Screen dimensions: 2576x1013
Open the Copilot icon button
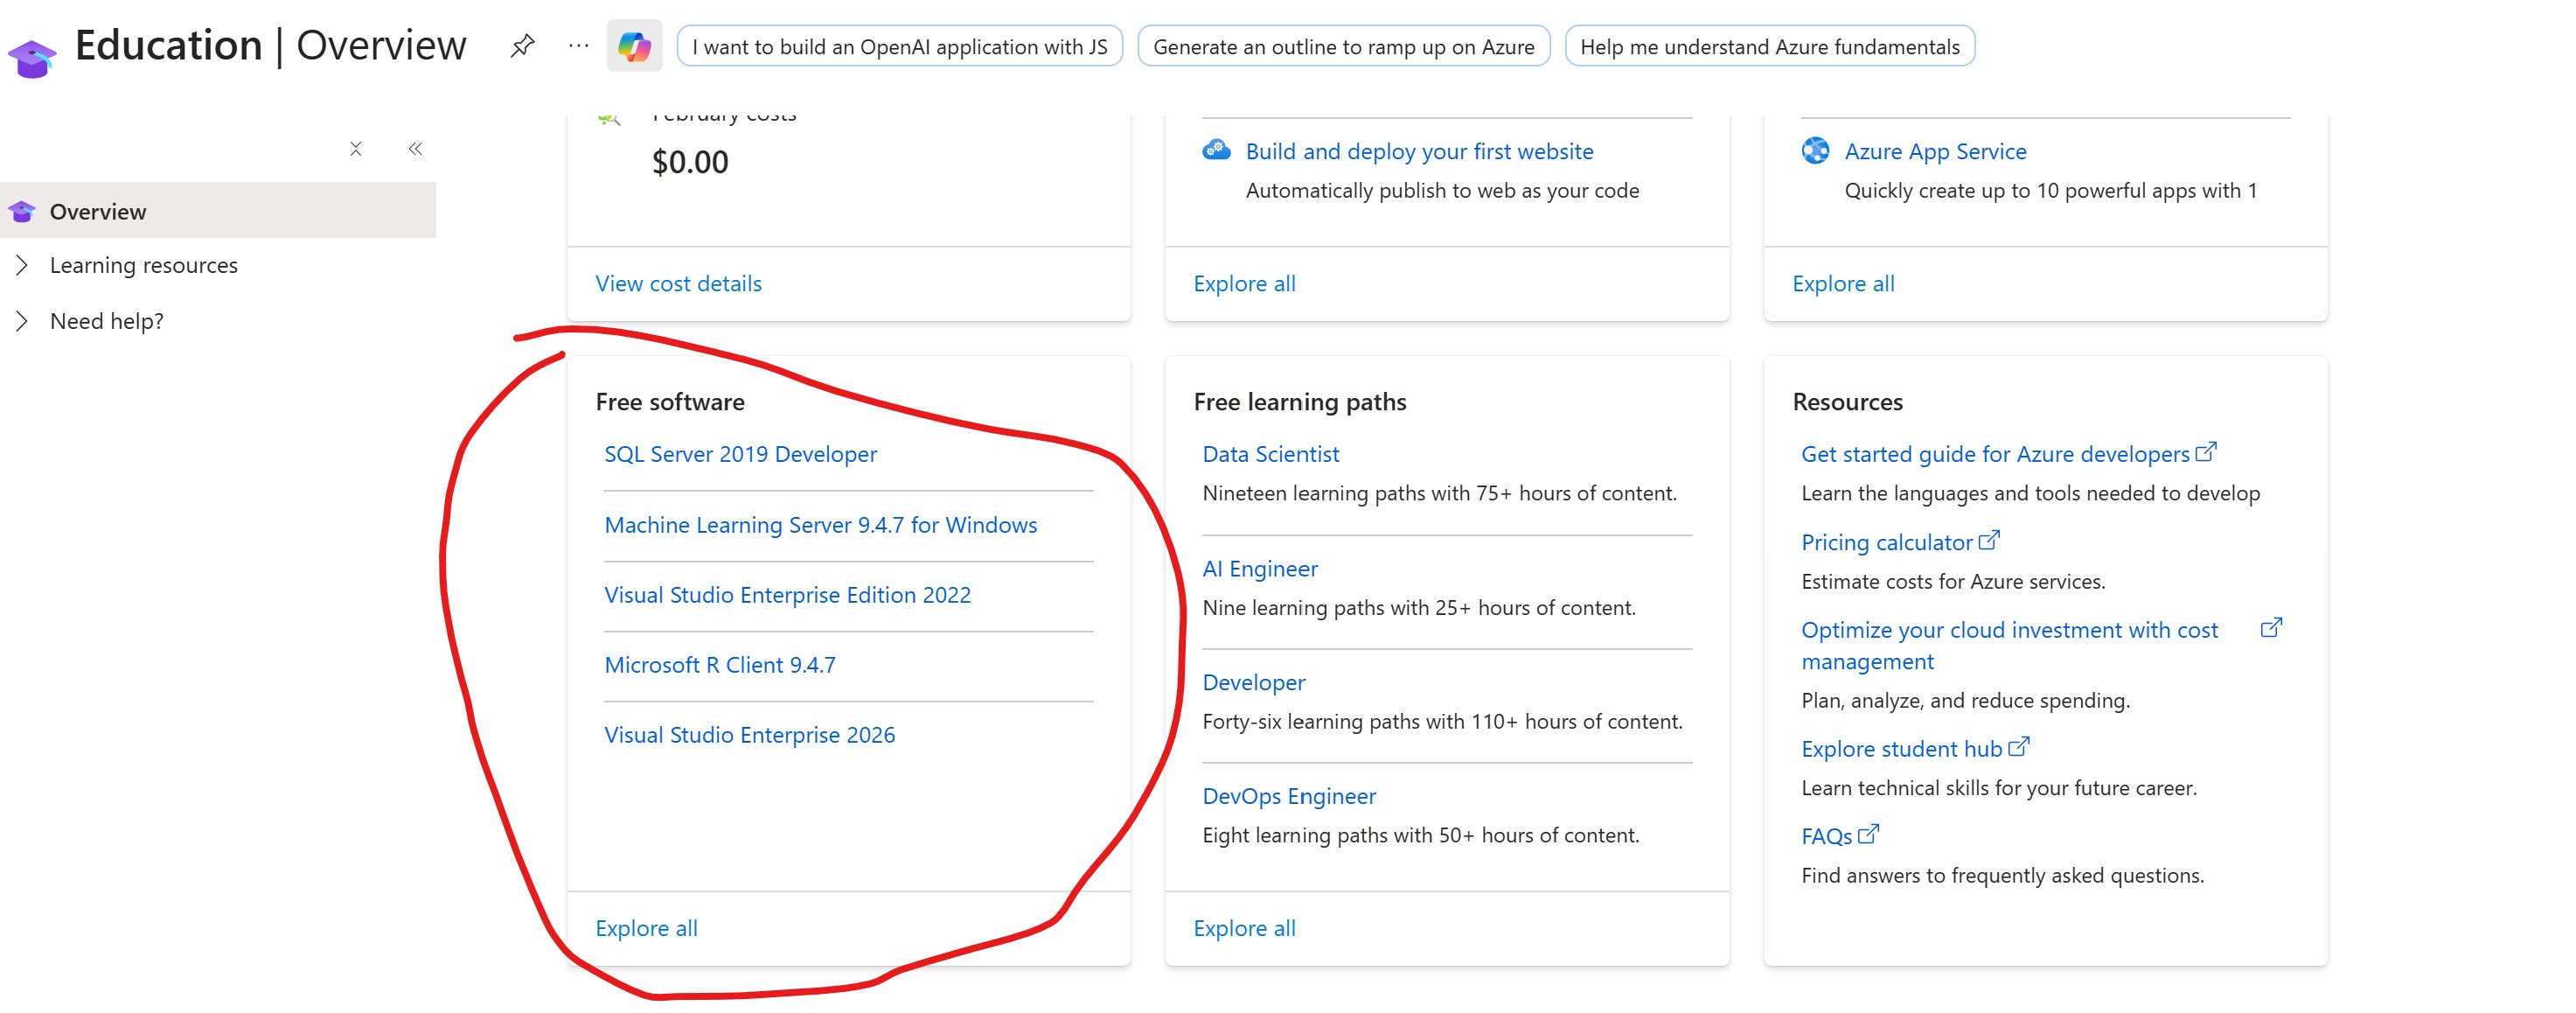[x=634, y=46]
